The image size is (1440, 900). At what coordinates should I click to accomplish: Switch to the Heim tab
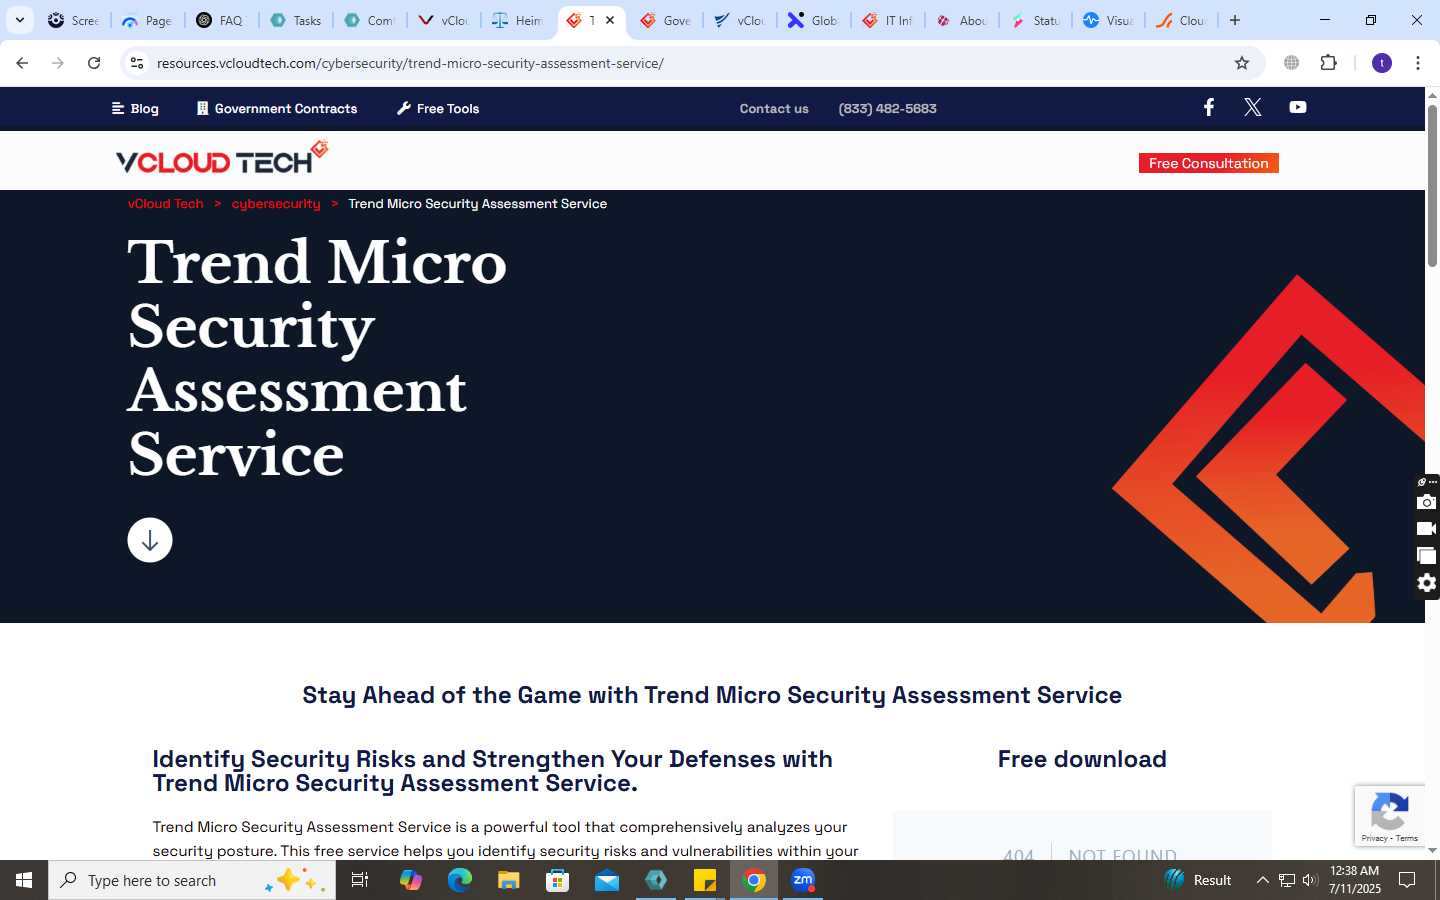[x=518, y=20]
